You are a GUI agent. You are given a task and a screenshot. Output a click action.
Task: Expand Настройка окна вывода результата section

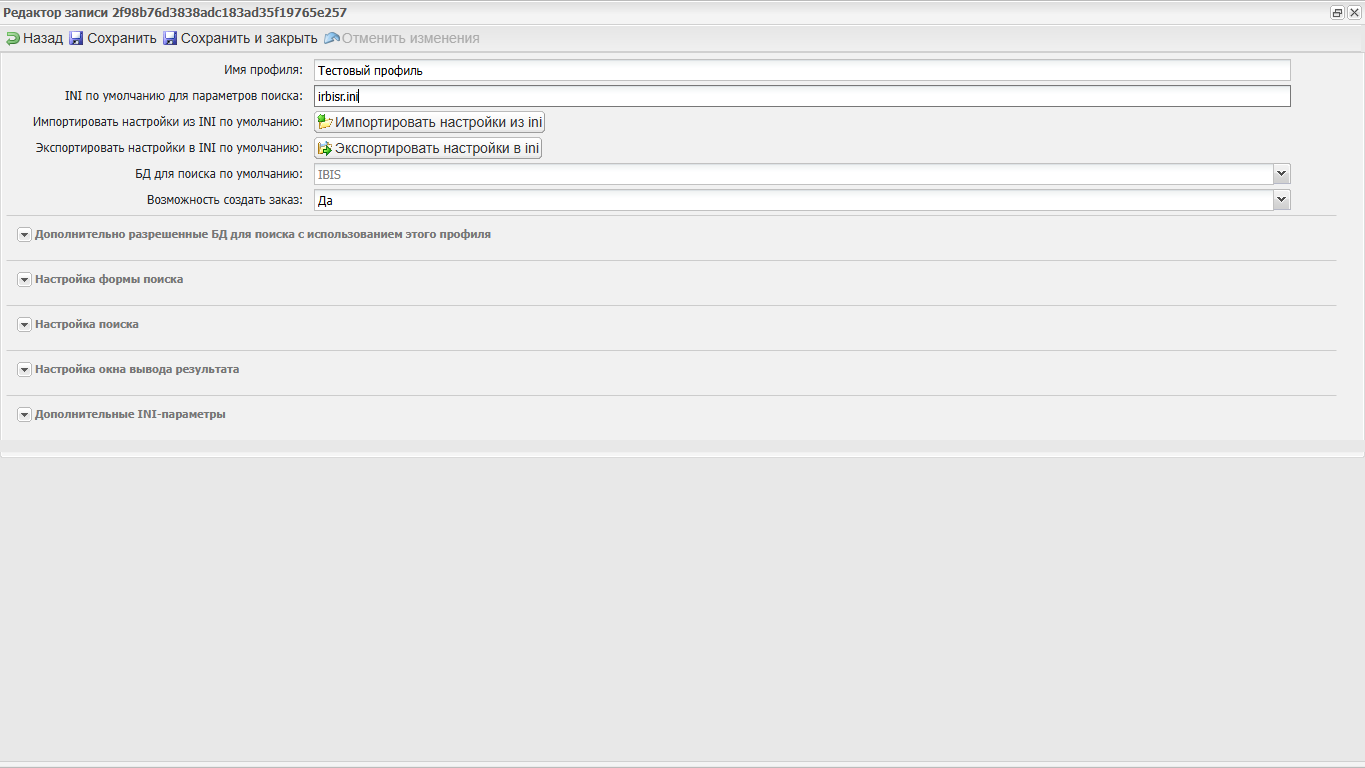(25, 370)
